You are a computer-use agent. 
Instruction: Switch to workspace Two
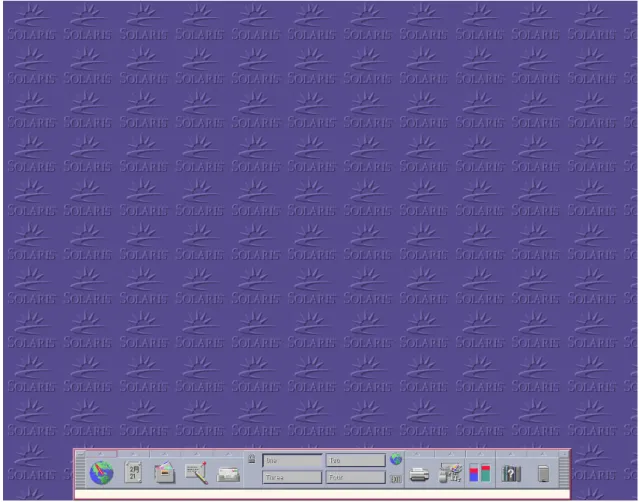(x=355, y=460)
